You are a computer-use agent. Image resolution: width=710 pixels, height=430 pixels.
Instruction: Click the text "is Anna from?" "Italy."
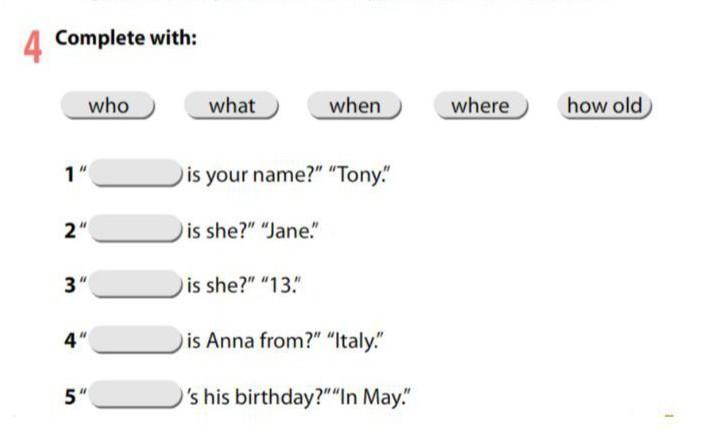286,341
